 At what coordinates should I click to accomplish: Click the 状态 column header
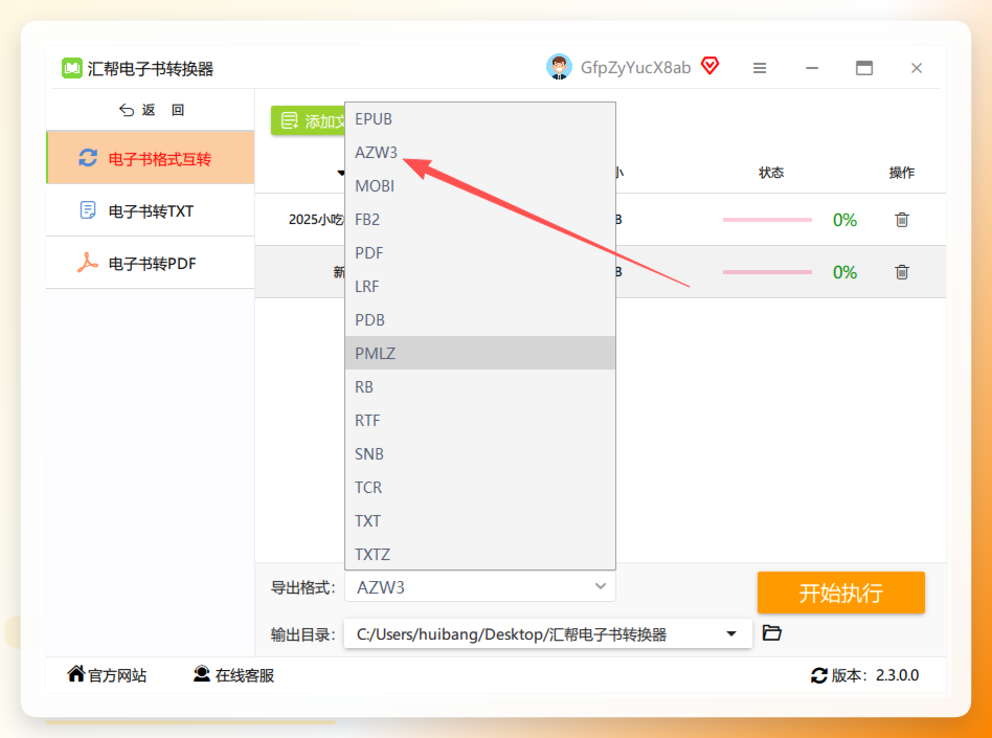(771, 173)
